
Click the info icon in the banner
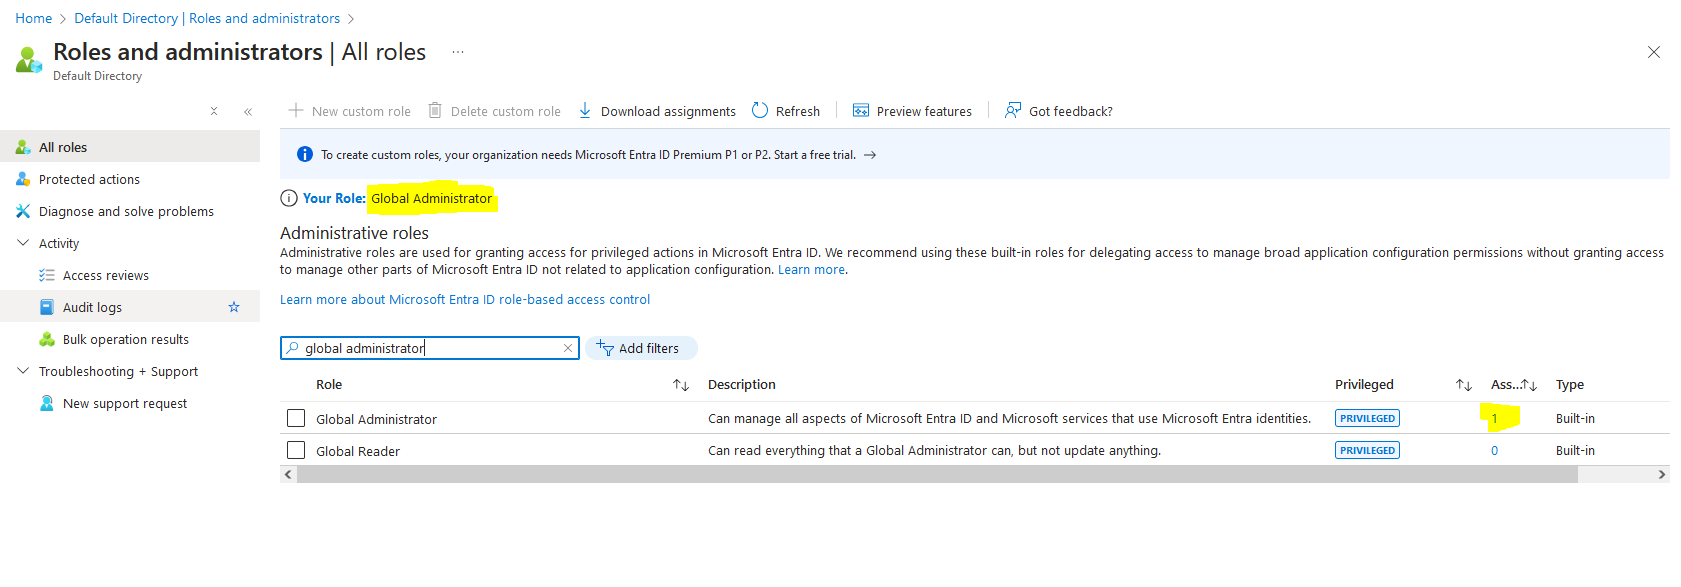[x=305, y=154]
